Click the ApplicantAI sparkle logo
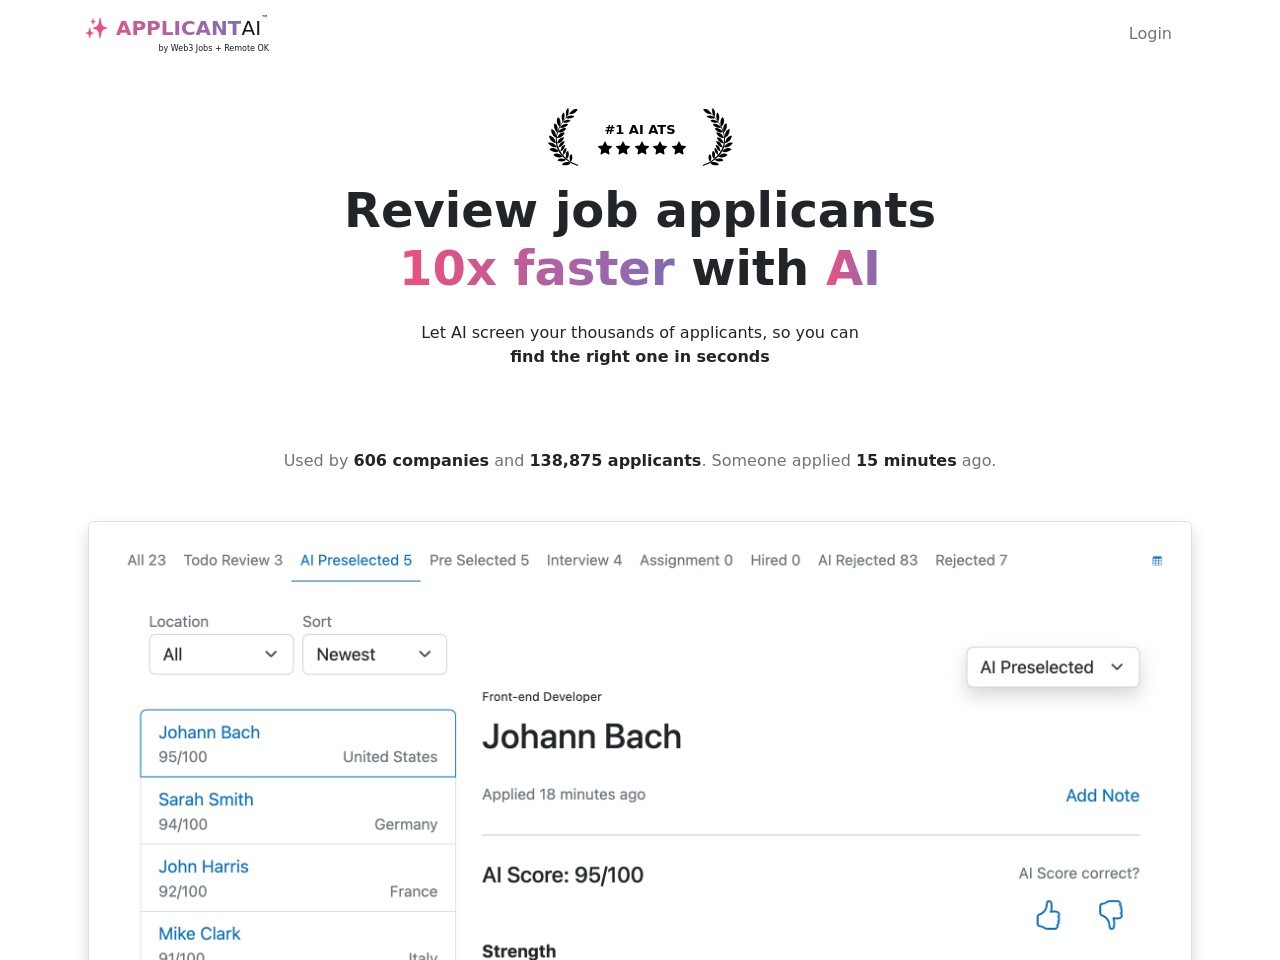1280x960 pixels. coord(97,28)
